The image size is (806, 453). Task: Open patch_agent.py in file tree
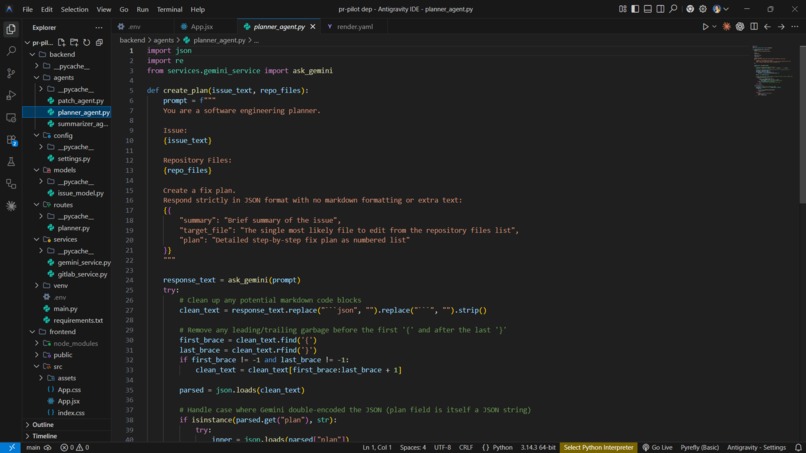[80, 101]
